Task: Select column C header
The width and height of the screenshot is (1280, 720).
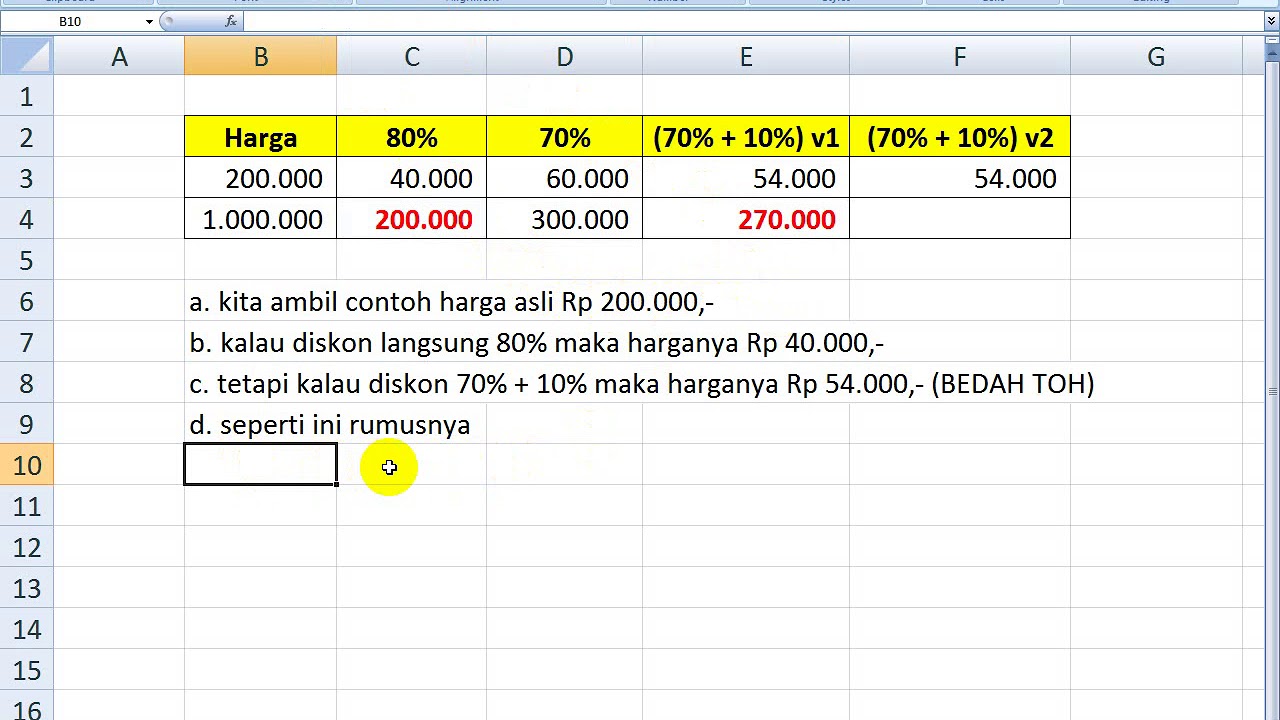Action: 411,57
